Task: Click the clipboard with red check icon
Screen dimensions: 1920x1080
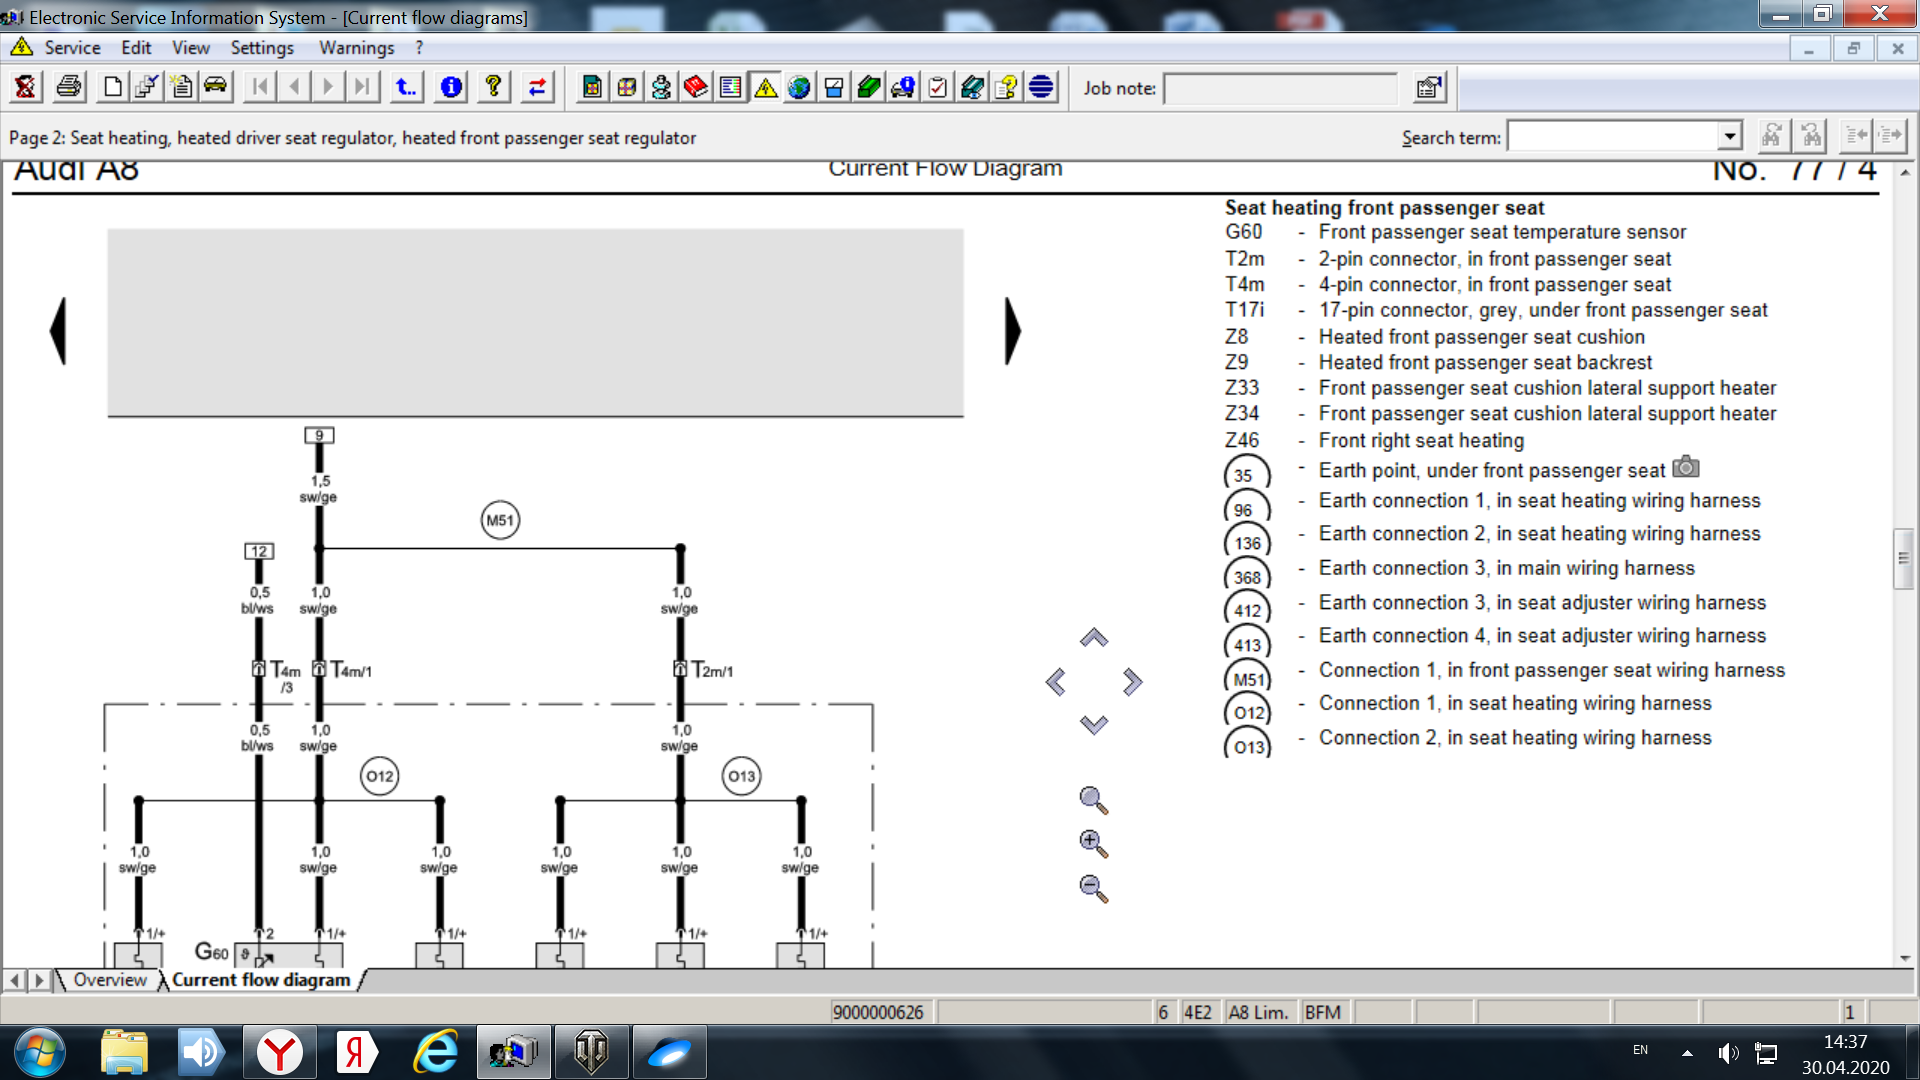Action: pos(937,88)
